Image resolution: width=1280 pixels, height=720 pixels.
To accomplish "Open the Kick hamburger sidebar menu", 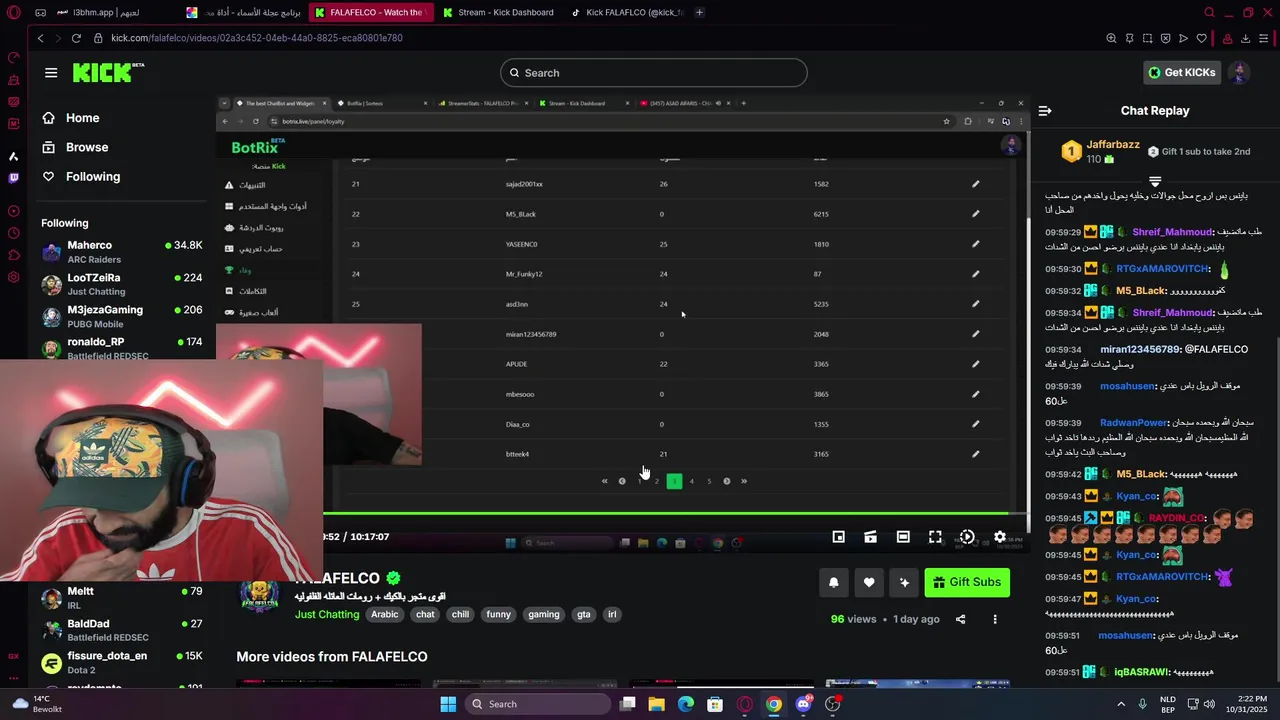I will [x=51, y=73].
